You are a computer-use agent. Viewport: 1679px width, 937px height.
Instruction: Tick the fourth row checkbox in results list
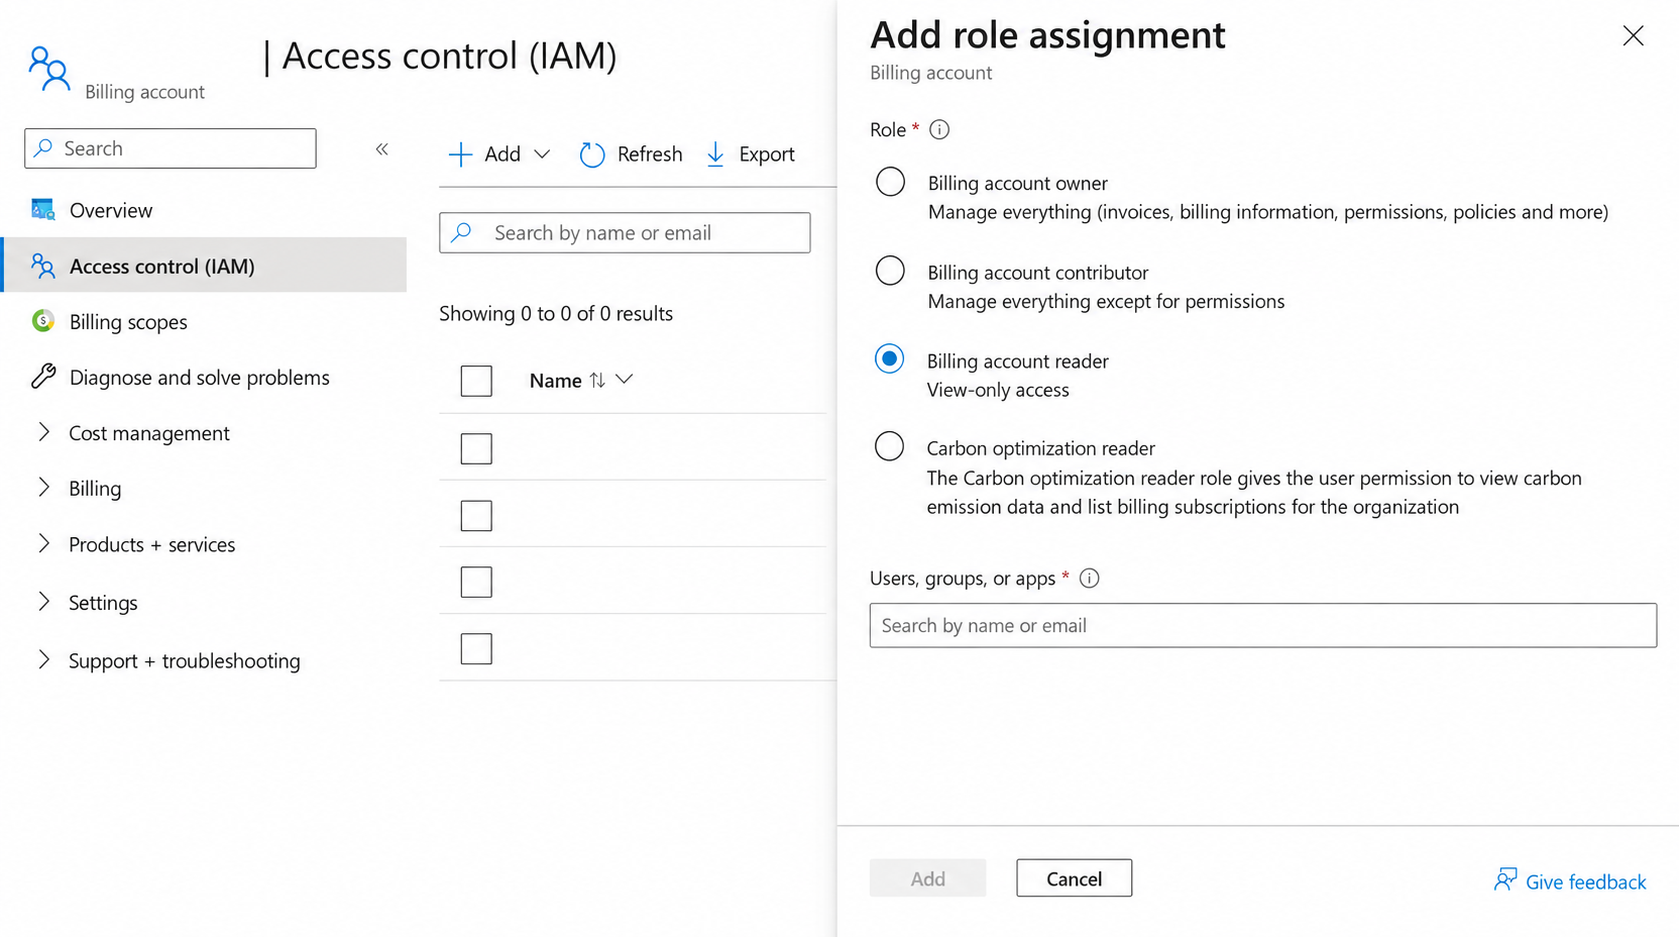coord(476,649)
